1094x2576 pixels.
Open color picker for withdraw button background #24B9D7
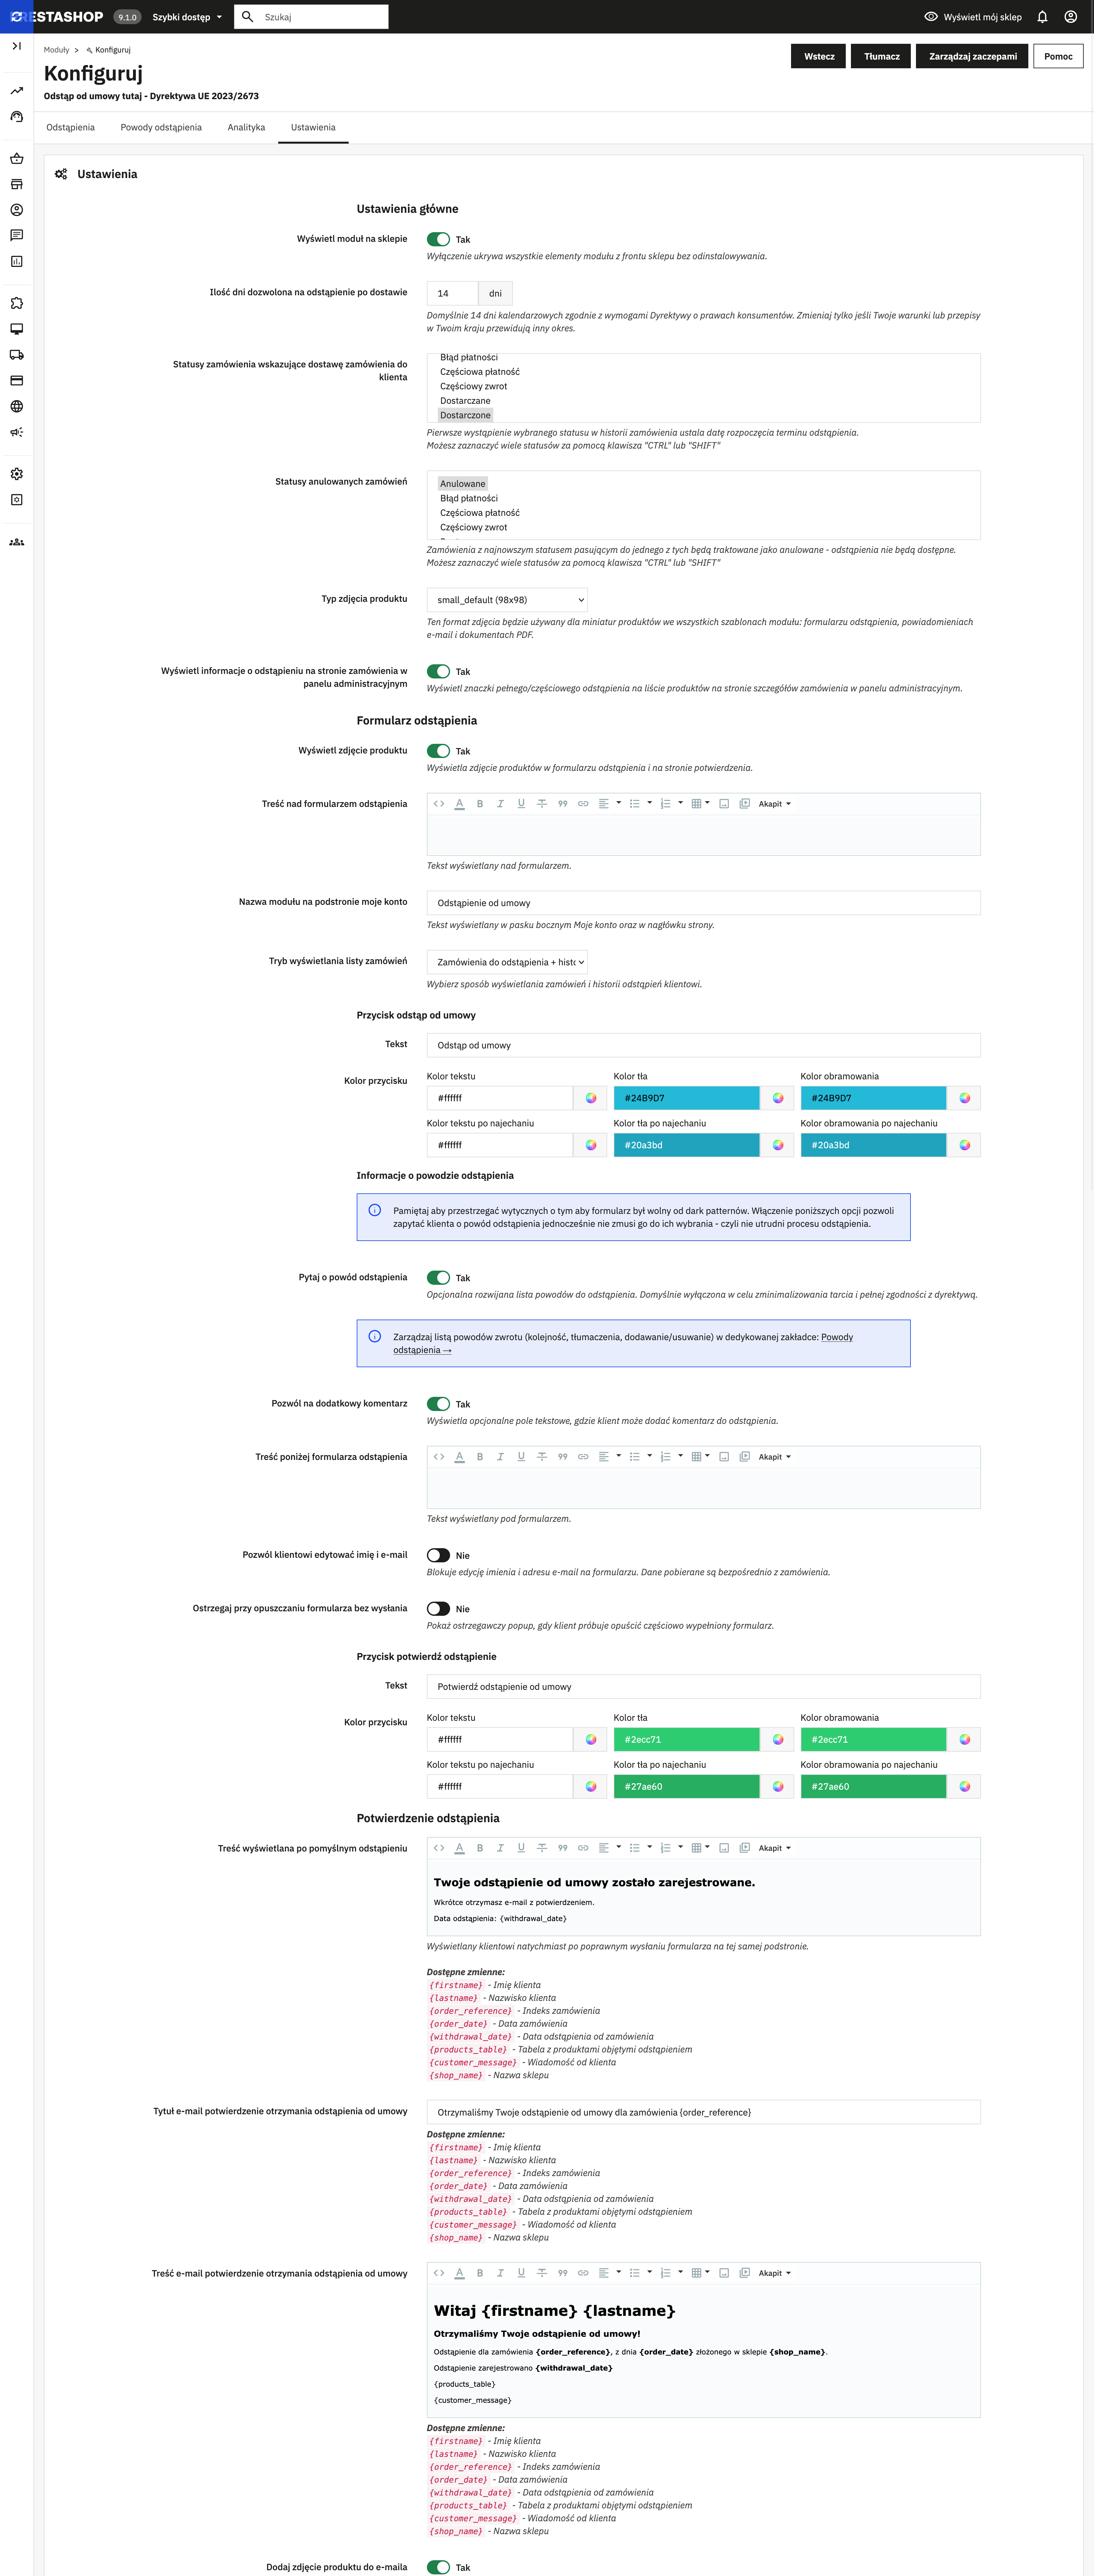click(778, 1098)
